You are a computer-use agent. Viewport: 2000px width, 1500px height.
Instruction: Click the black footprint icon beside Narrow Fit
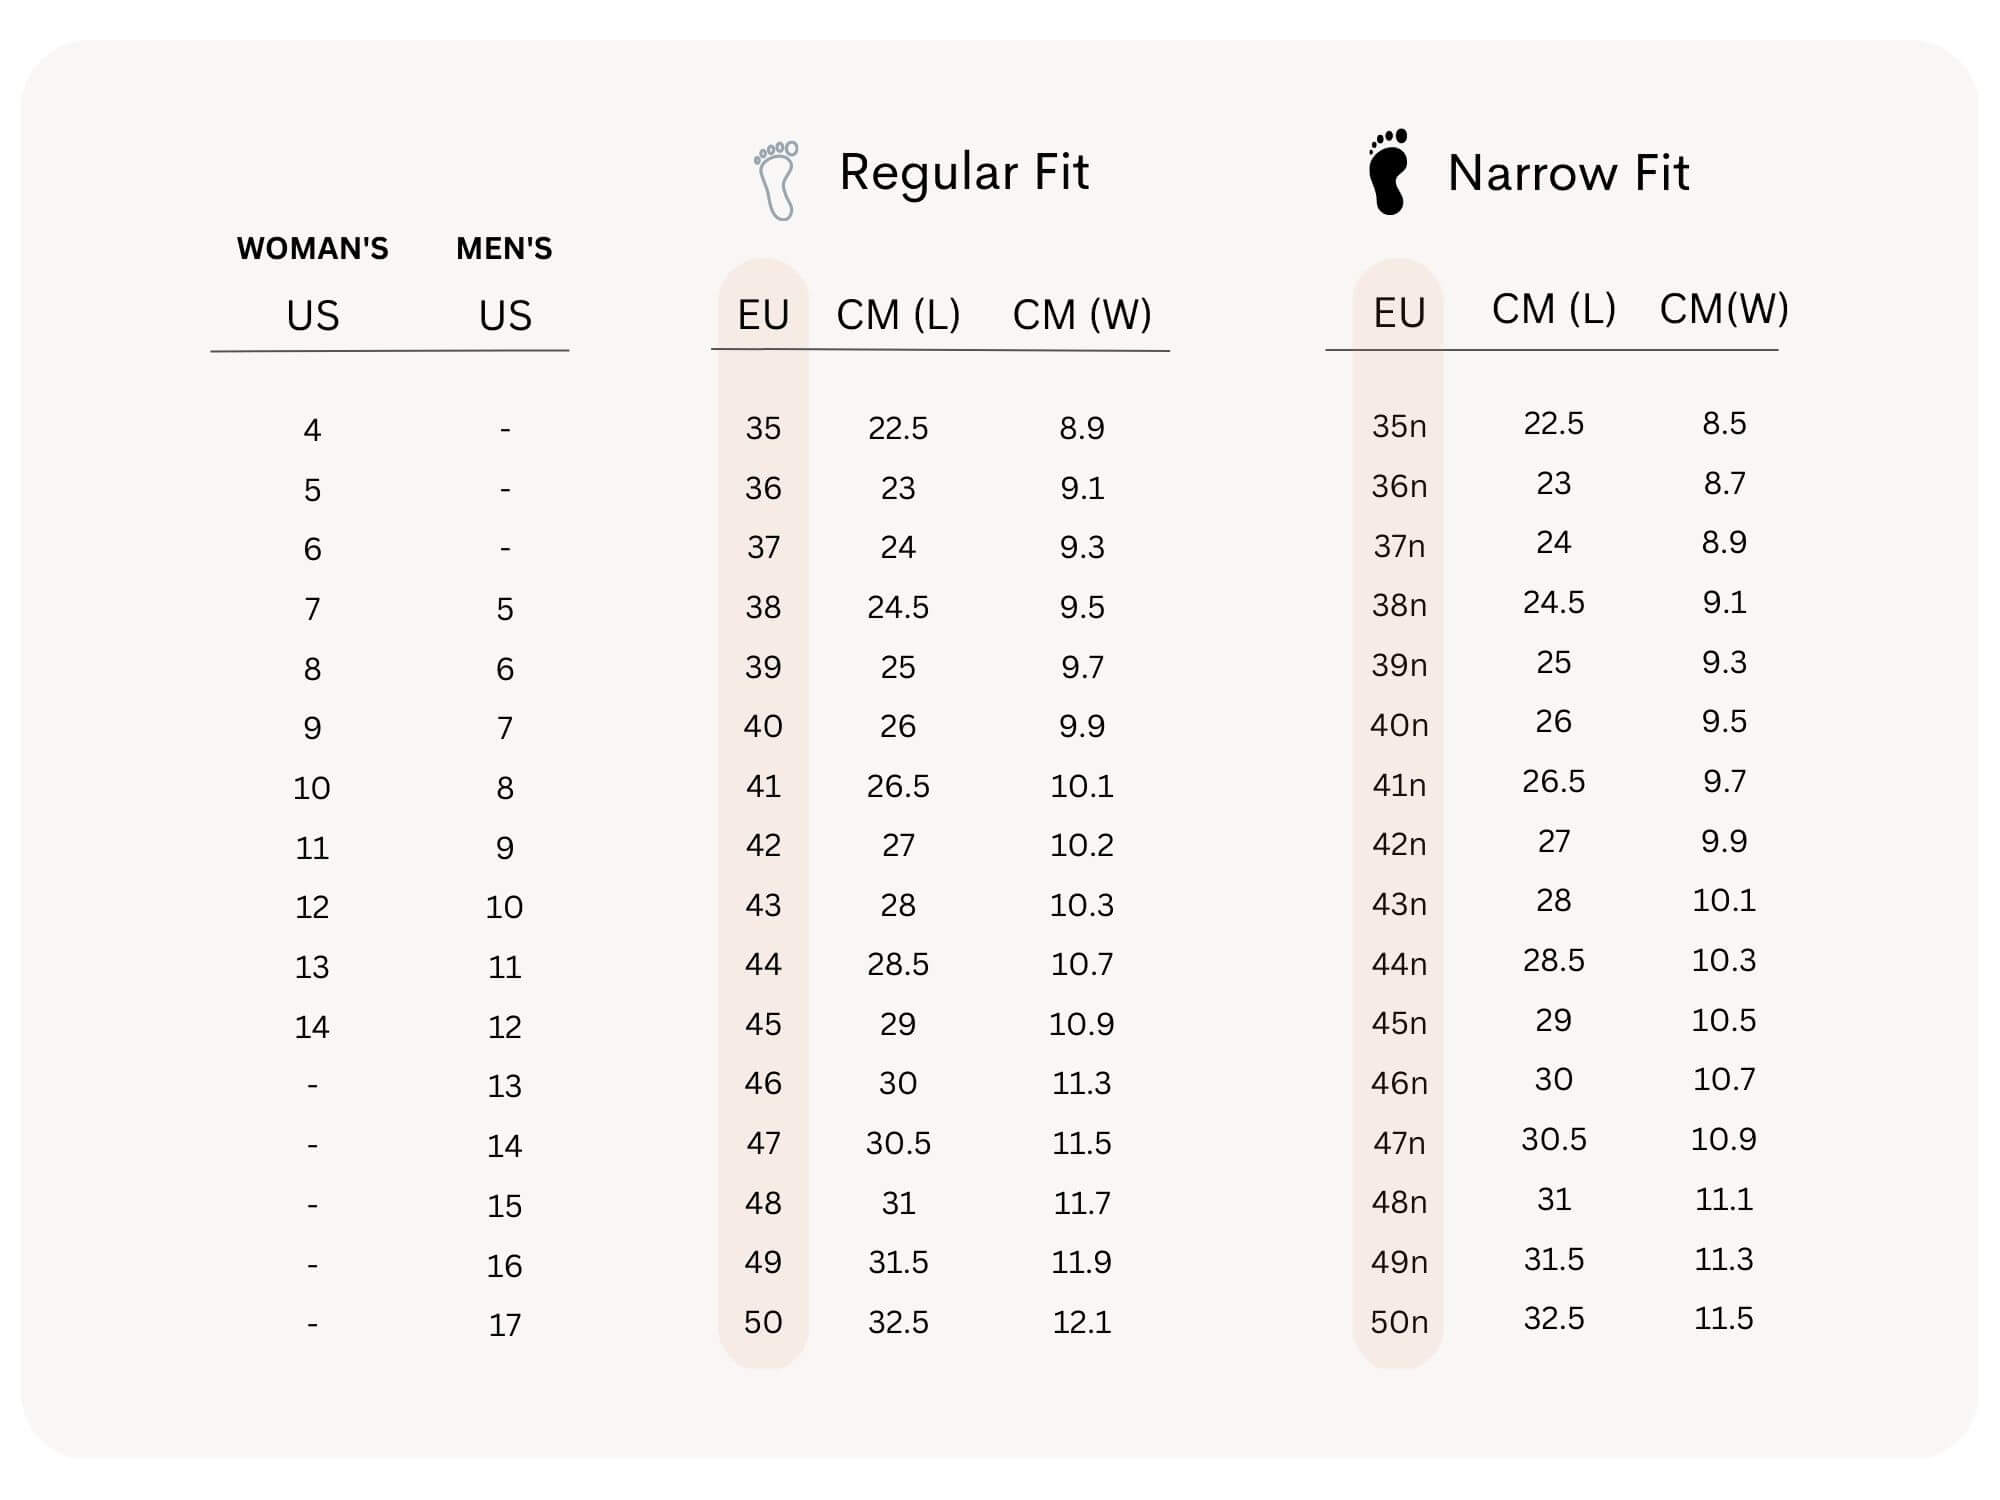1388,172
